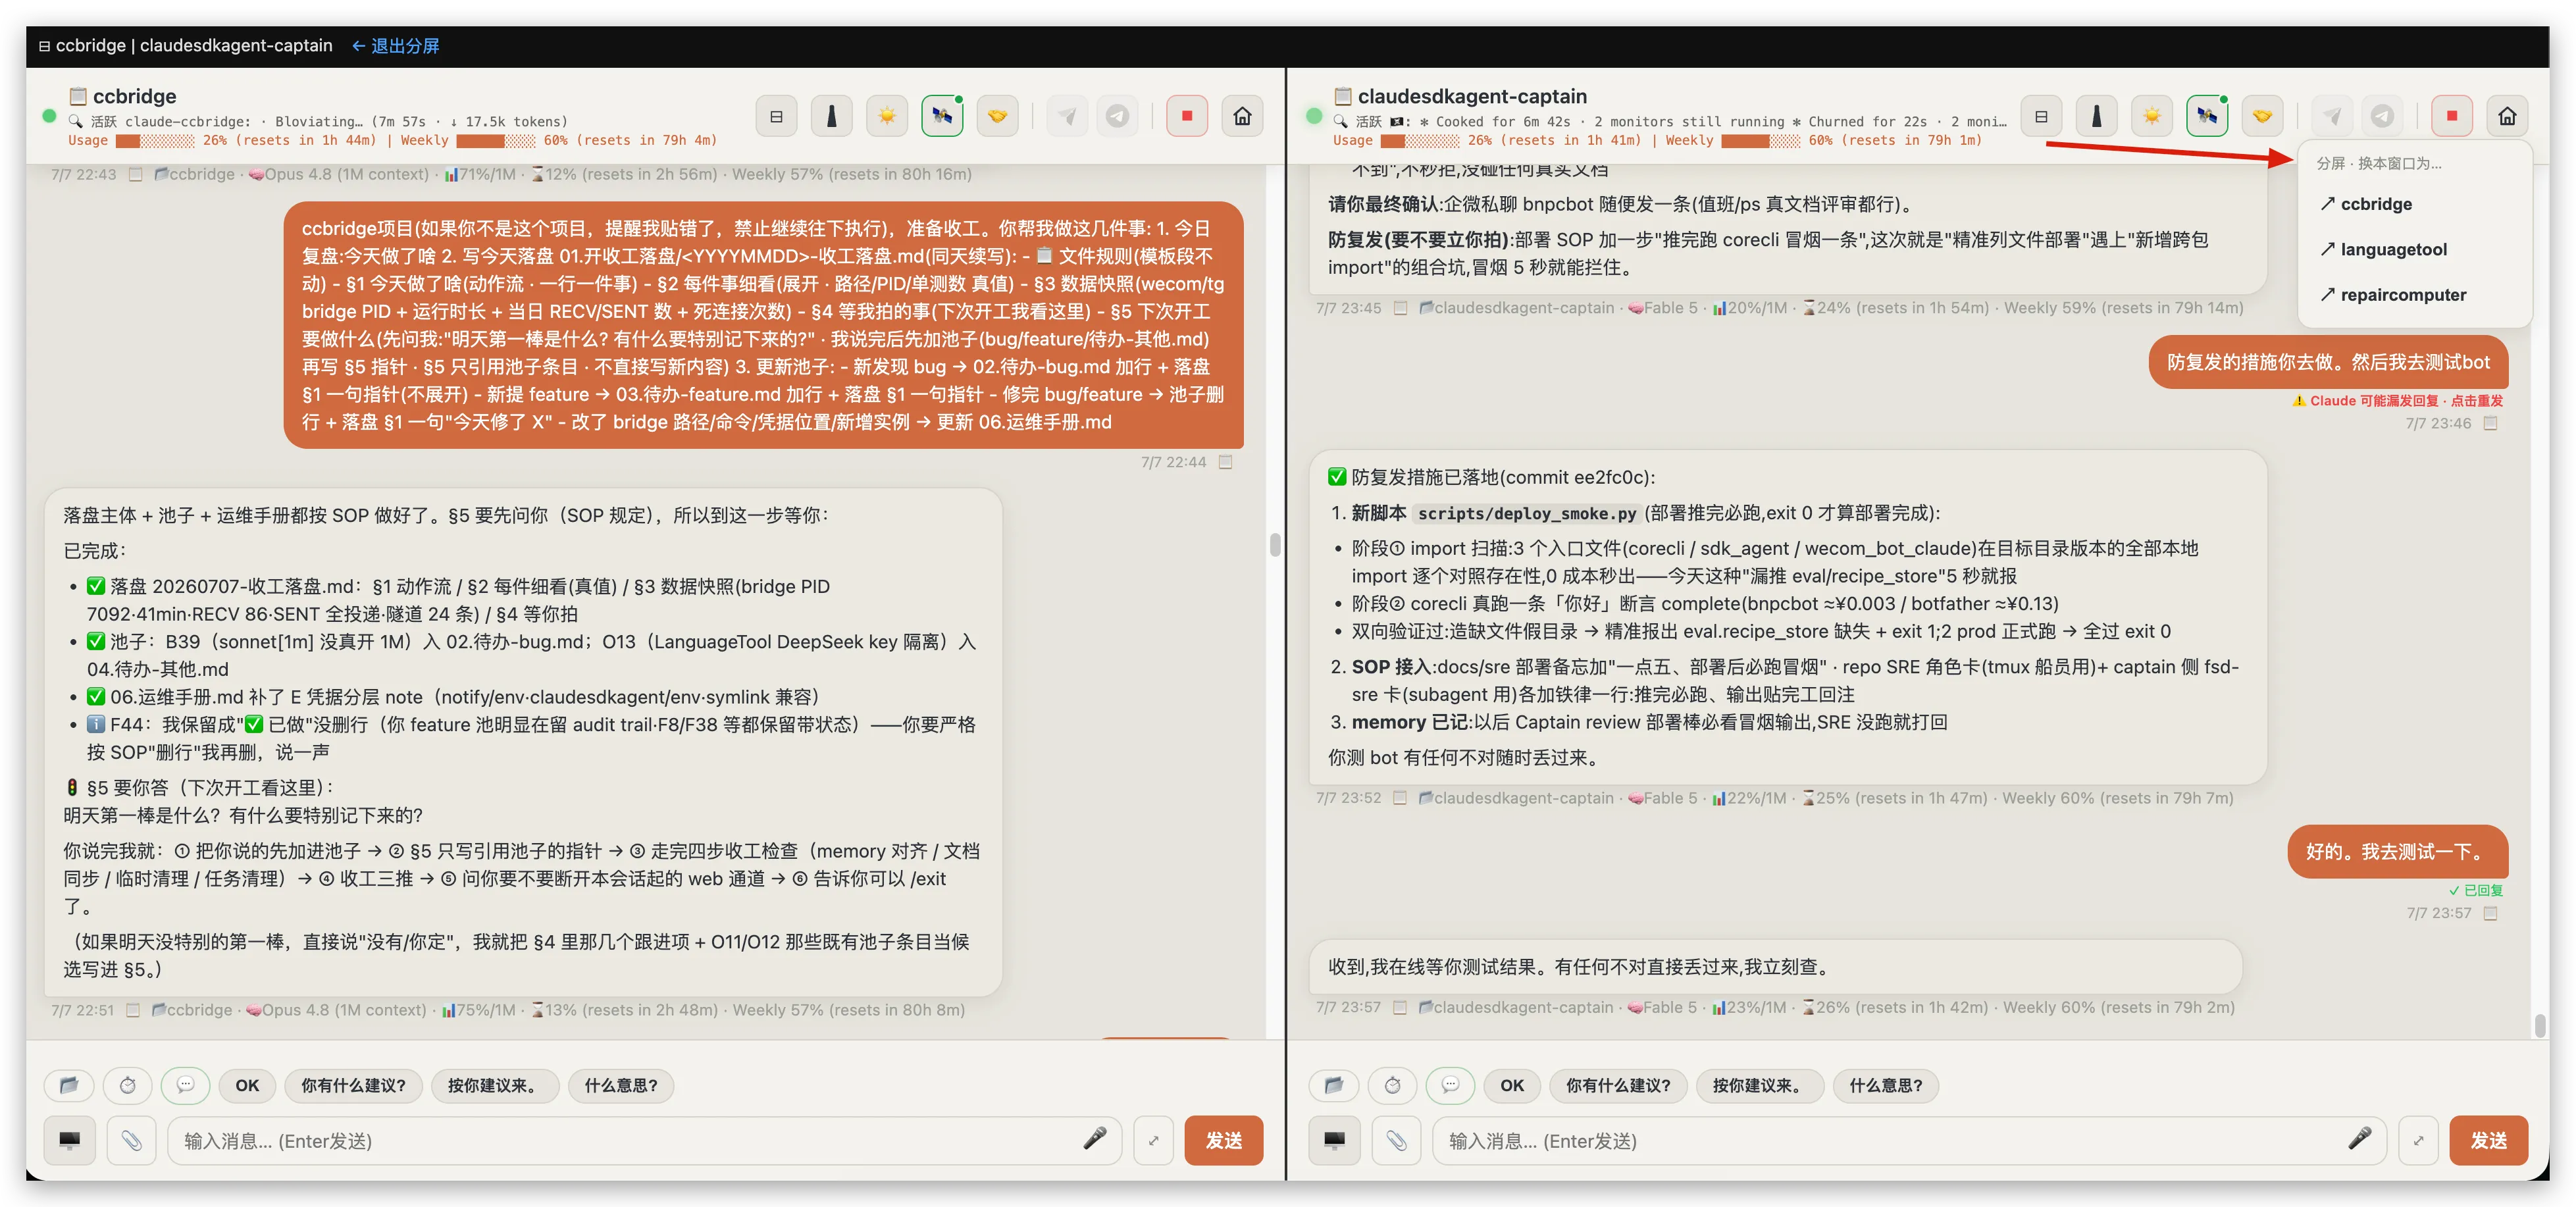Click 按你建议来。 in claudesdkagent-captain pane

pyautogui.click(x=1759, y=1085)
